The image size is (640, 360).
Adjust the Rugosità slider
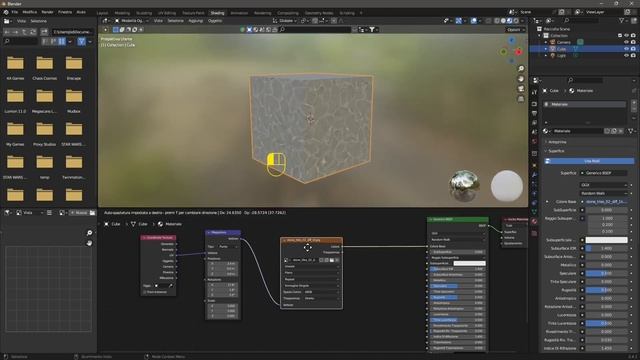point(607,290)
